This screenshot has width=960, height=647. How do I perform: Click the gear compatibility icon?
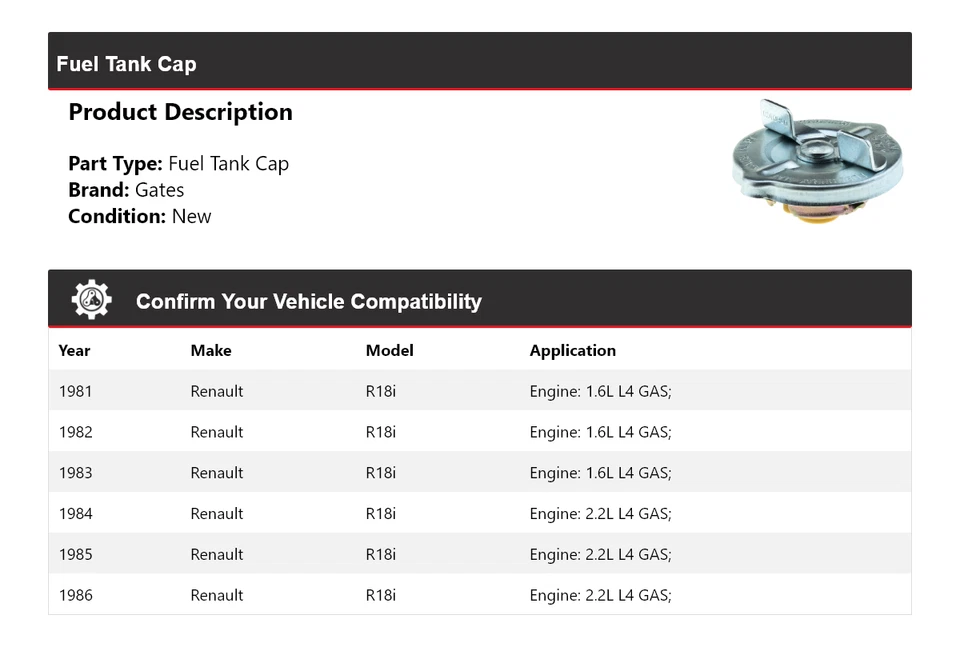tap(91, 300)
